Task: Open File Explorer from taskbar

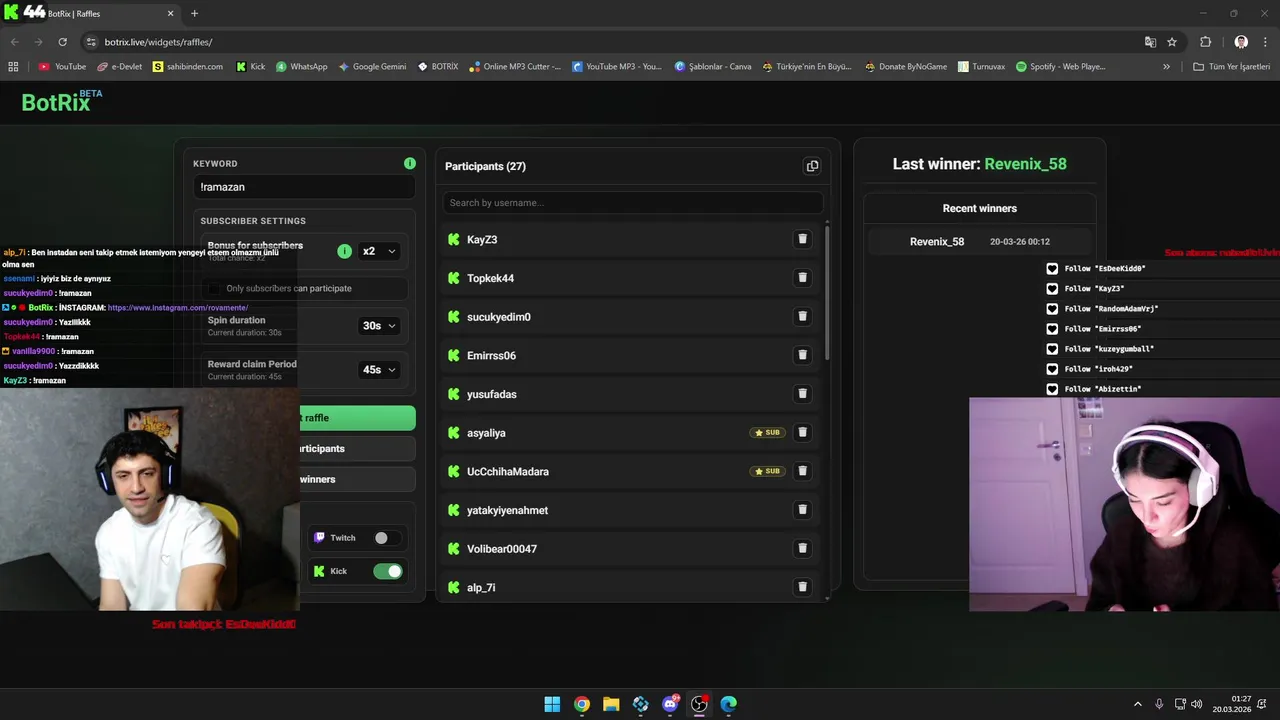Action: coord(611,704)
